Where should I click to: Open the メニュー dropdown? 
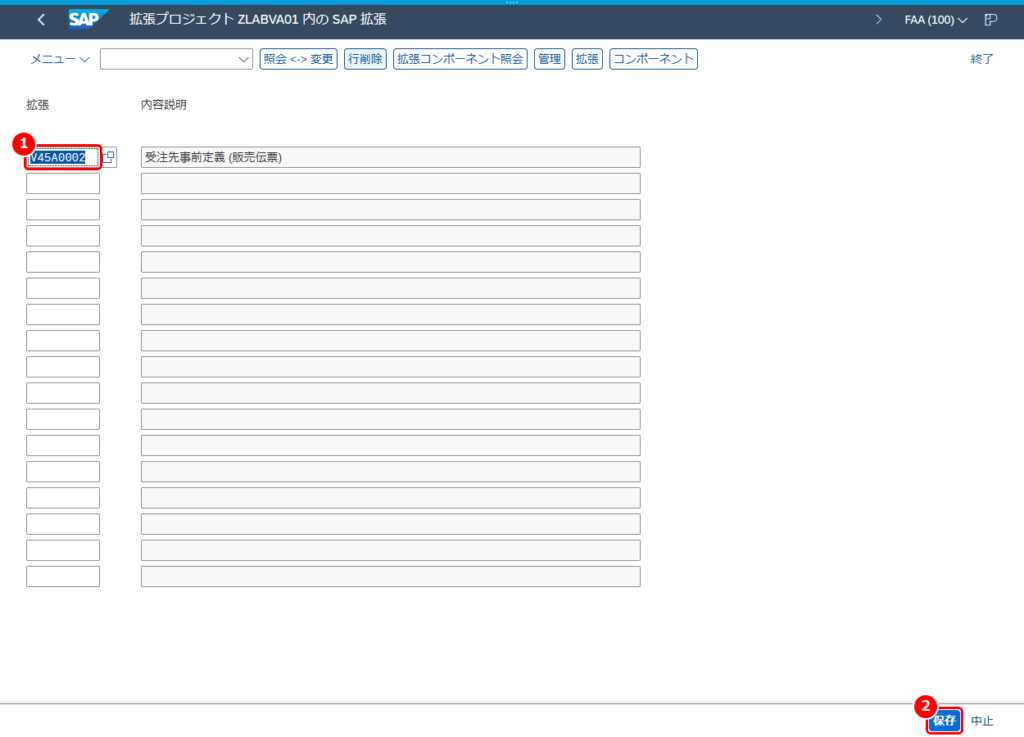[59, 59]
